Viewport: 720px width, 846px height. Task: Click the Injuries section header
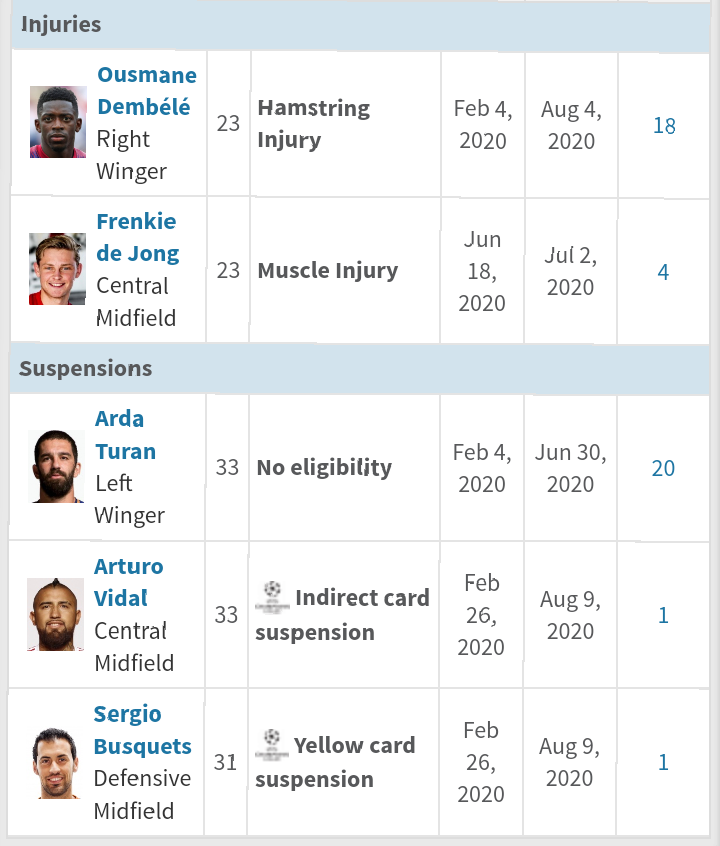point(61,25)
